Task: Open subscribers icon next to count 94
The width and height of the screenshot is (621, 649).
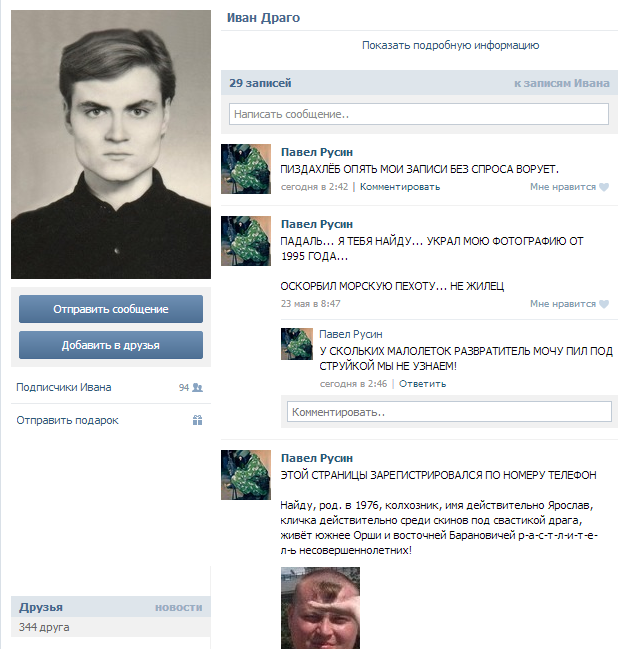Action: (x=197, y=388)
